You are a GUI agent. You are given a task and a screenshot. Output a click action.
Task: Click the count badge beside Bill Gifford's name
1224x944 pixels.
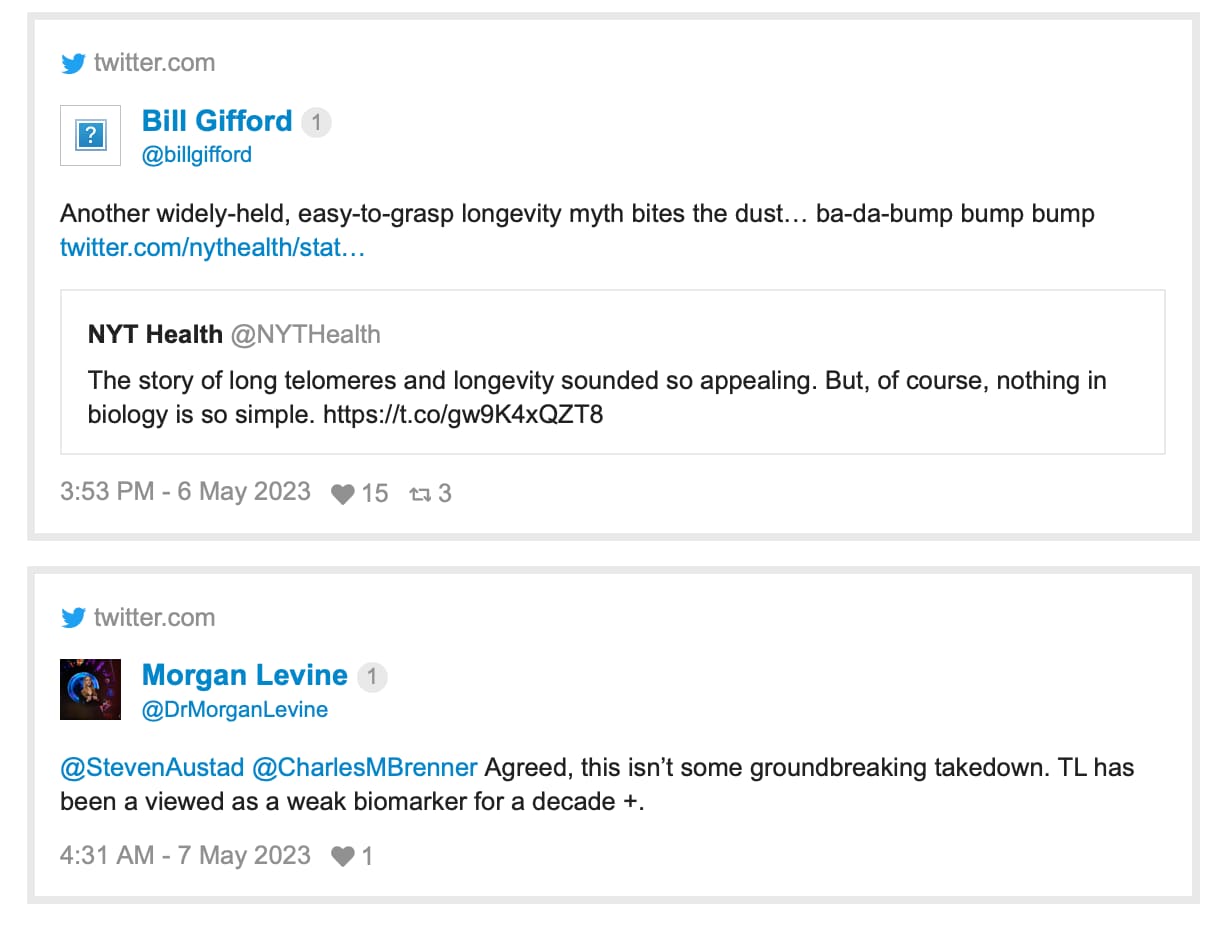tap(316, 122)
